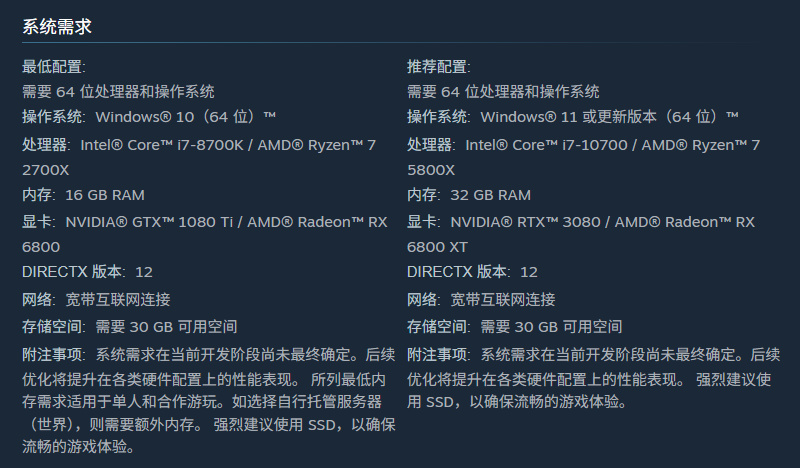Click the NVIDIA RTX 3080 graphics line
Image resolution: width=800 pixels, height=468 pixels.
[x=581, y=221]
